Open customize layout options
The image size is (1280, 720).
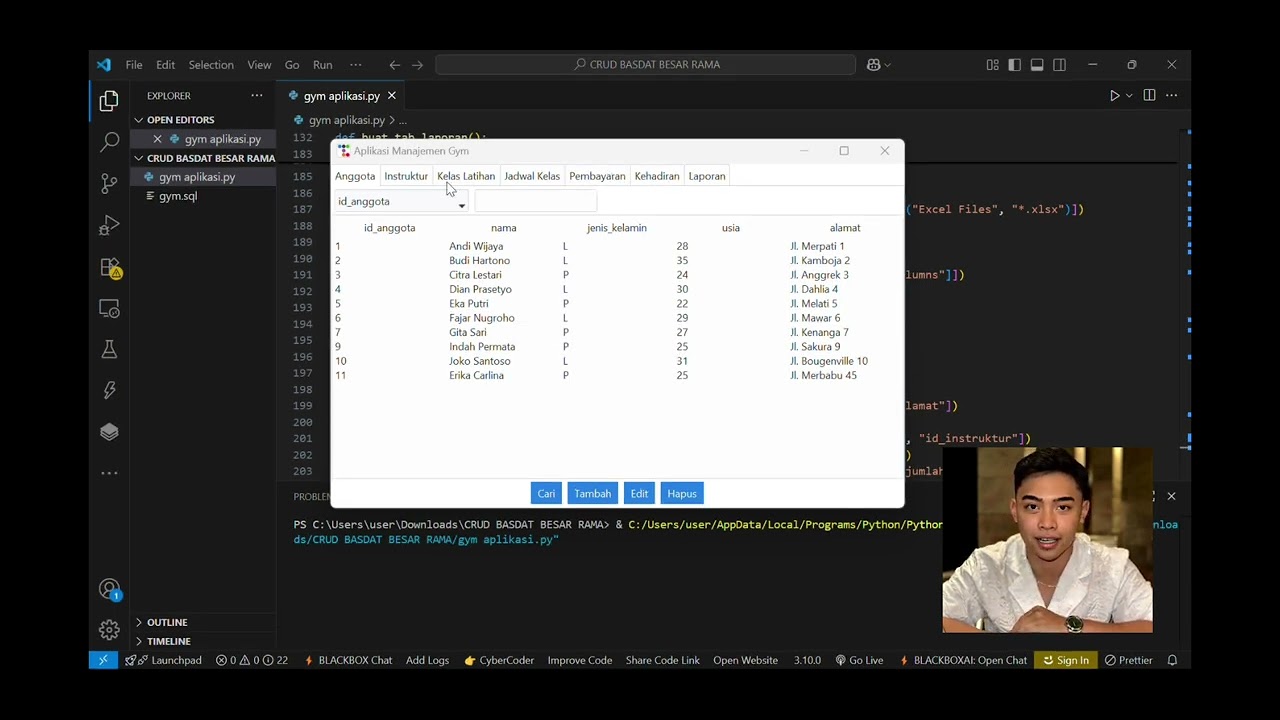point(992,65)
